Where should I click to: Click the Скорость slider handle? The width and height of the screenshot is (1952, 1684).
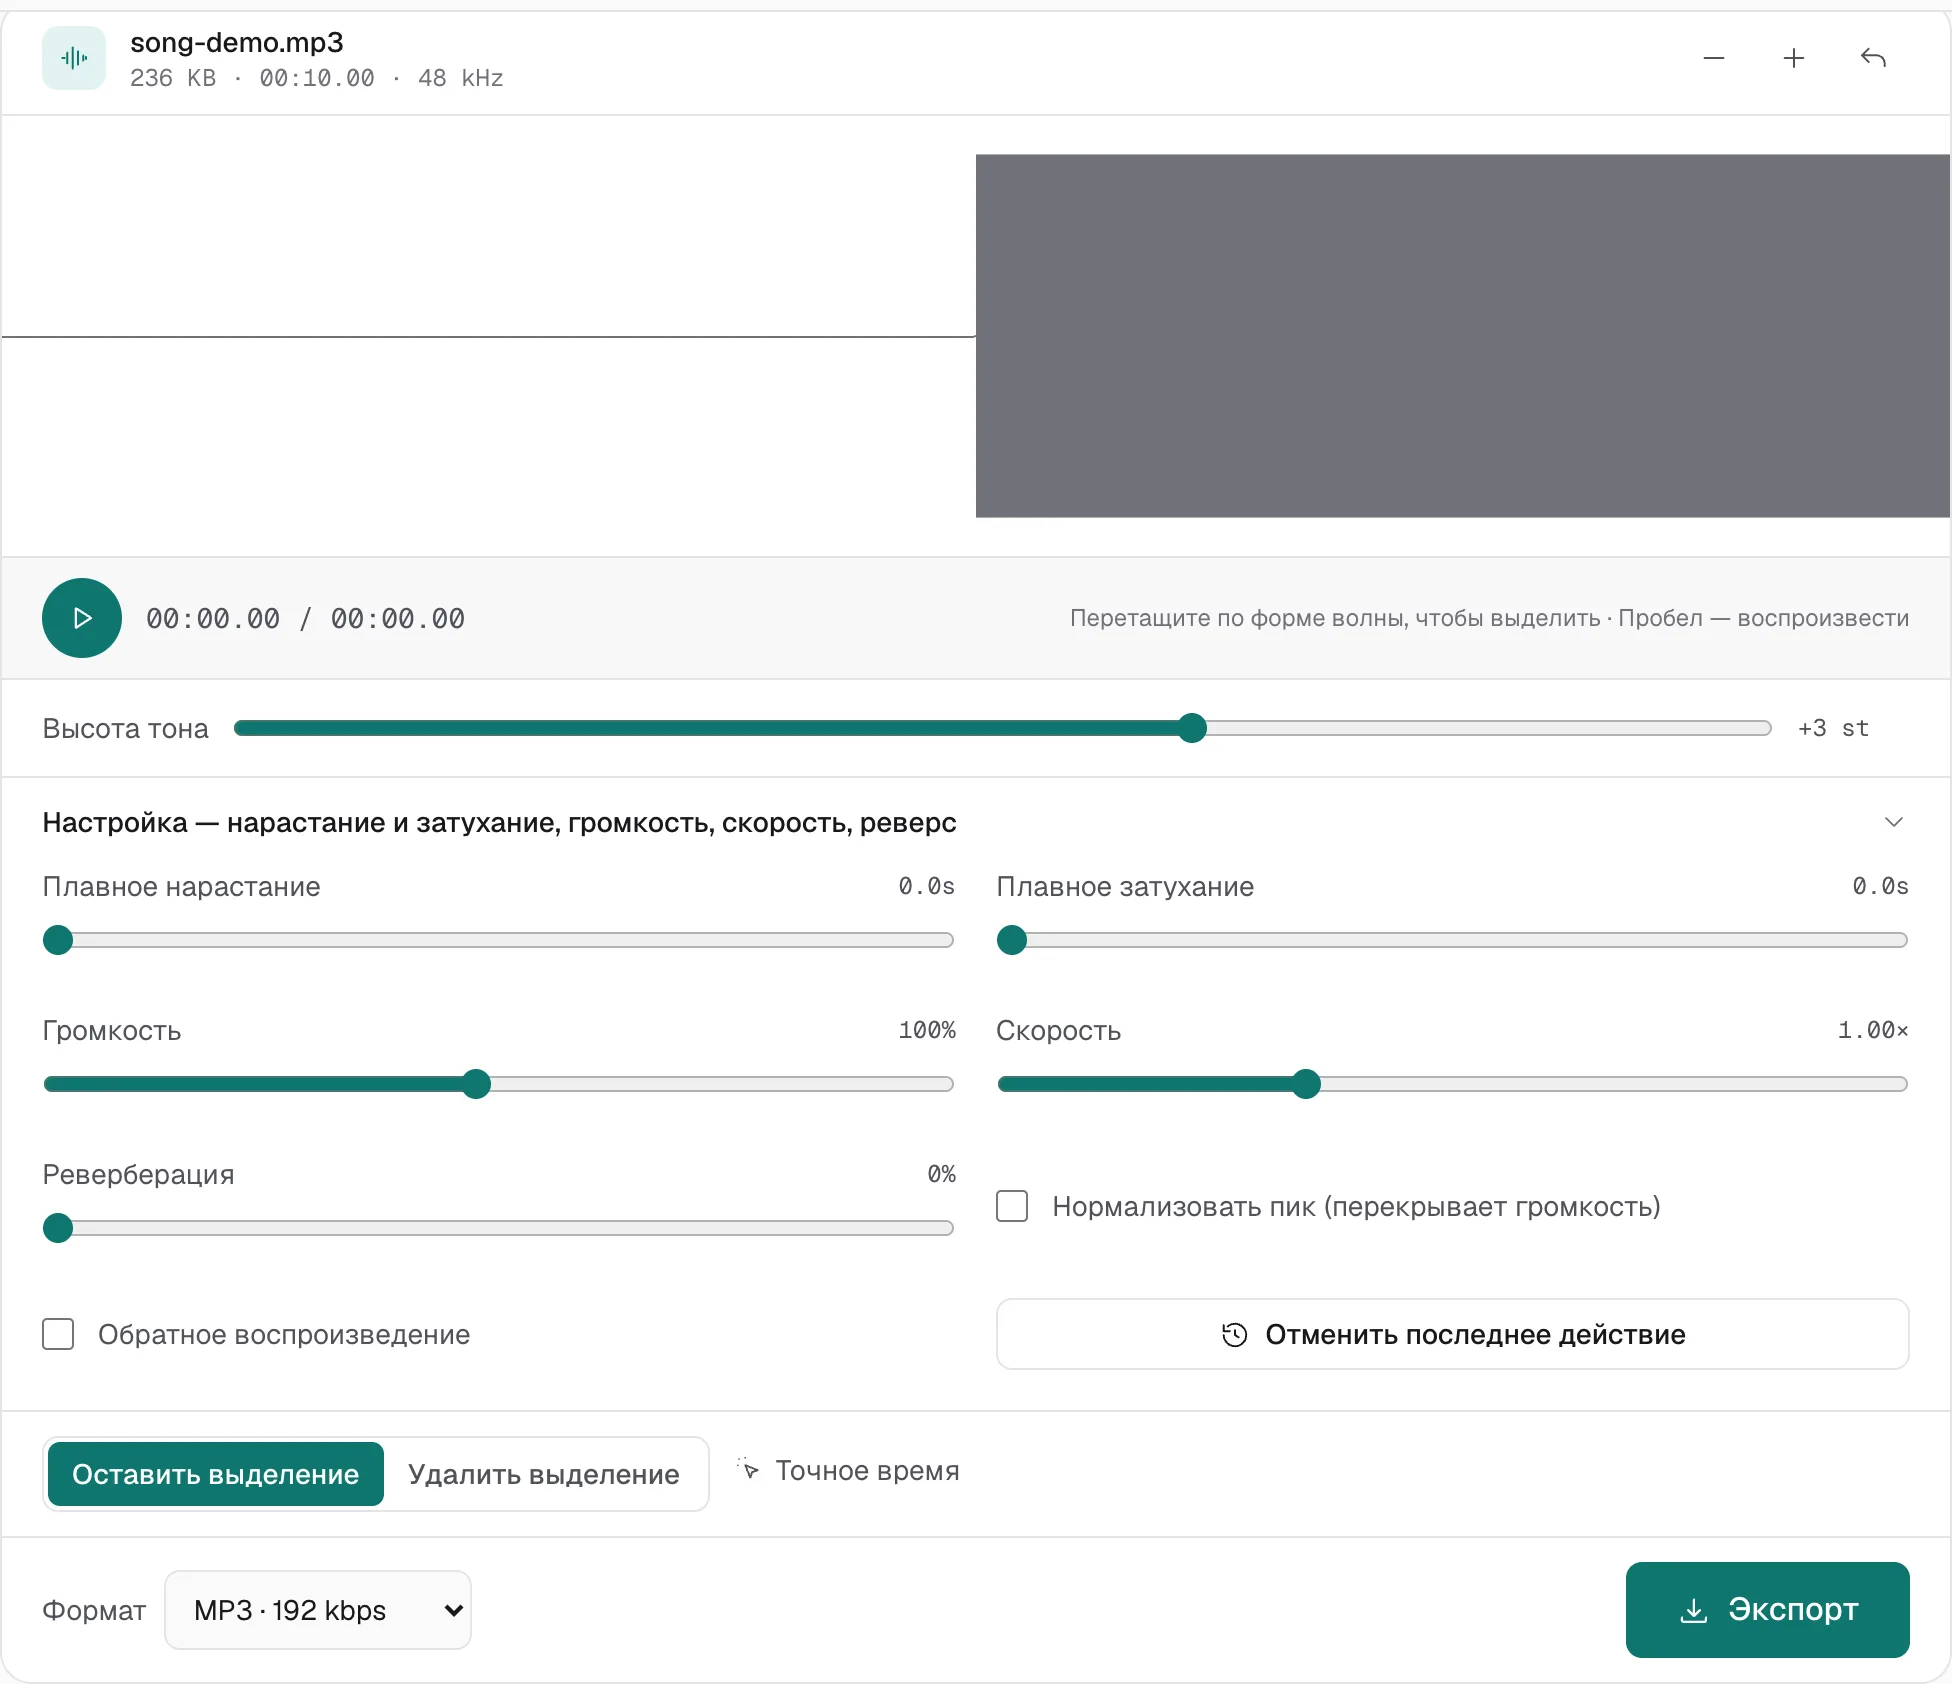point(1306,1084)
